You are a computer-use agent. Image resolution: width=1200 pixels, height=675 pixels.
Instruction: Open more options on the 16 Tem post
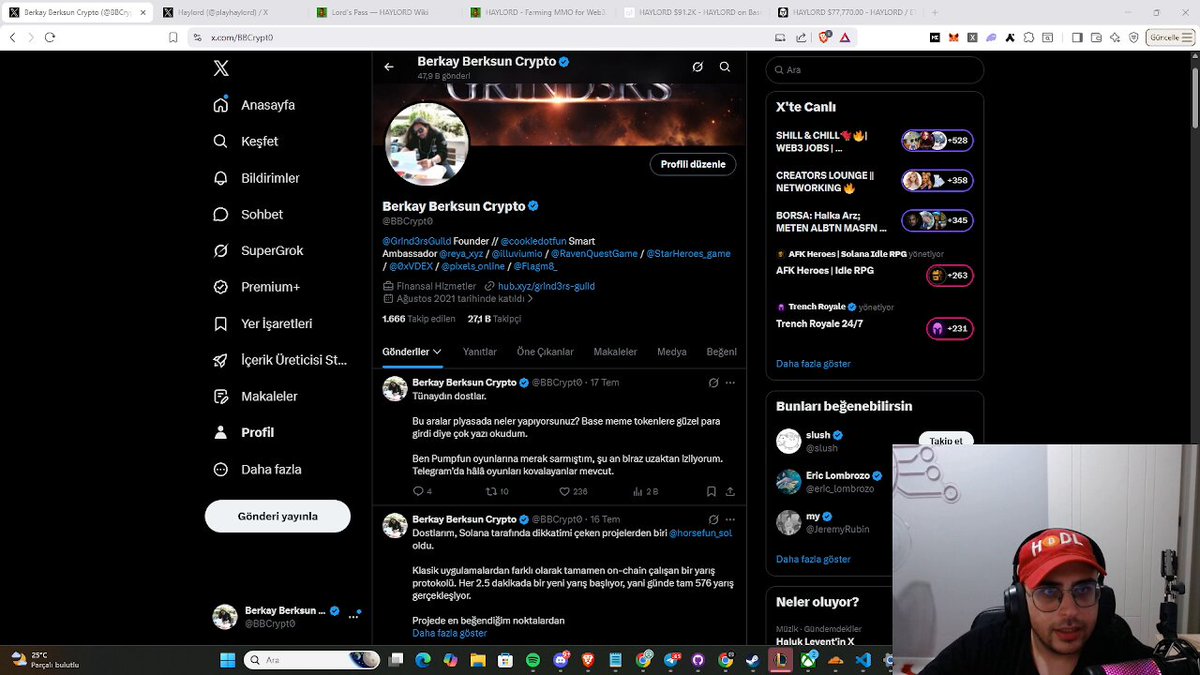point(730,520)
